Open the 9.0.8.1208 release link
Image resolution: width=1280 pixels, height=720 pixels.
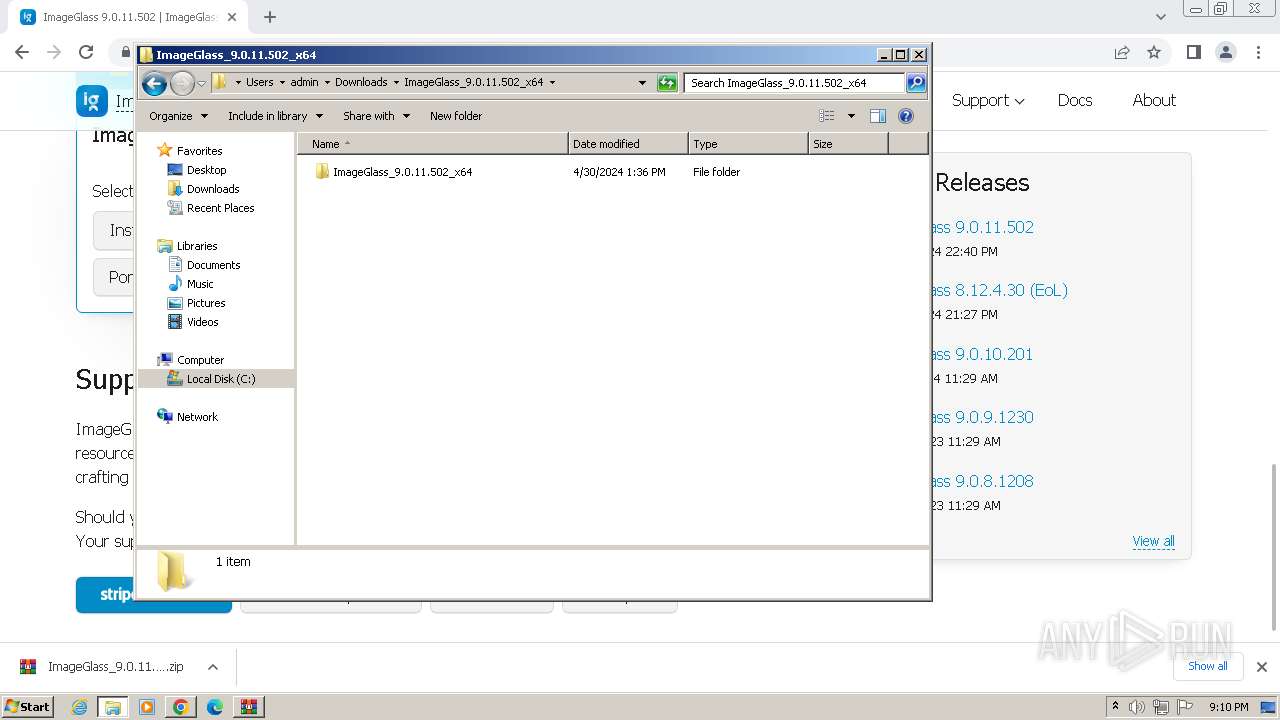pyautogui.click(x=982, y=481)
